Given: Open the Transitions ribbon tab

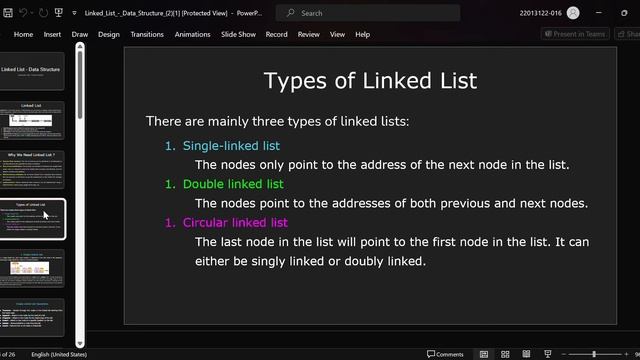Looking at the screenshot, I should pos(147,35).
